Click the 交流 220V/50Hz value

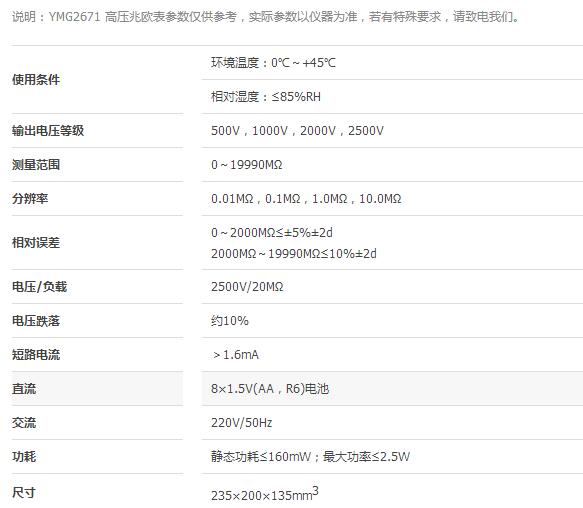click(242, 422)
